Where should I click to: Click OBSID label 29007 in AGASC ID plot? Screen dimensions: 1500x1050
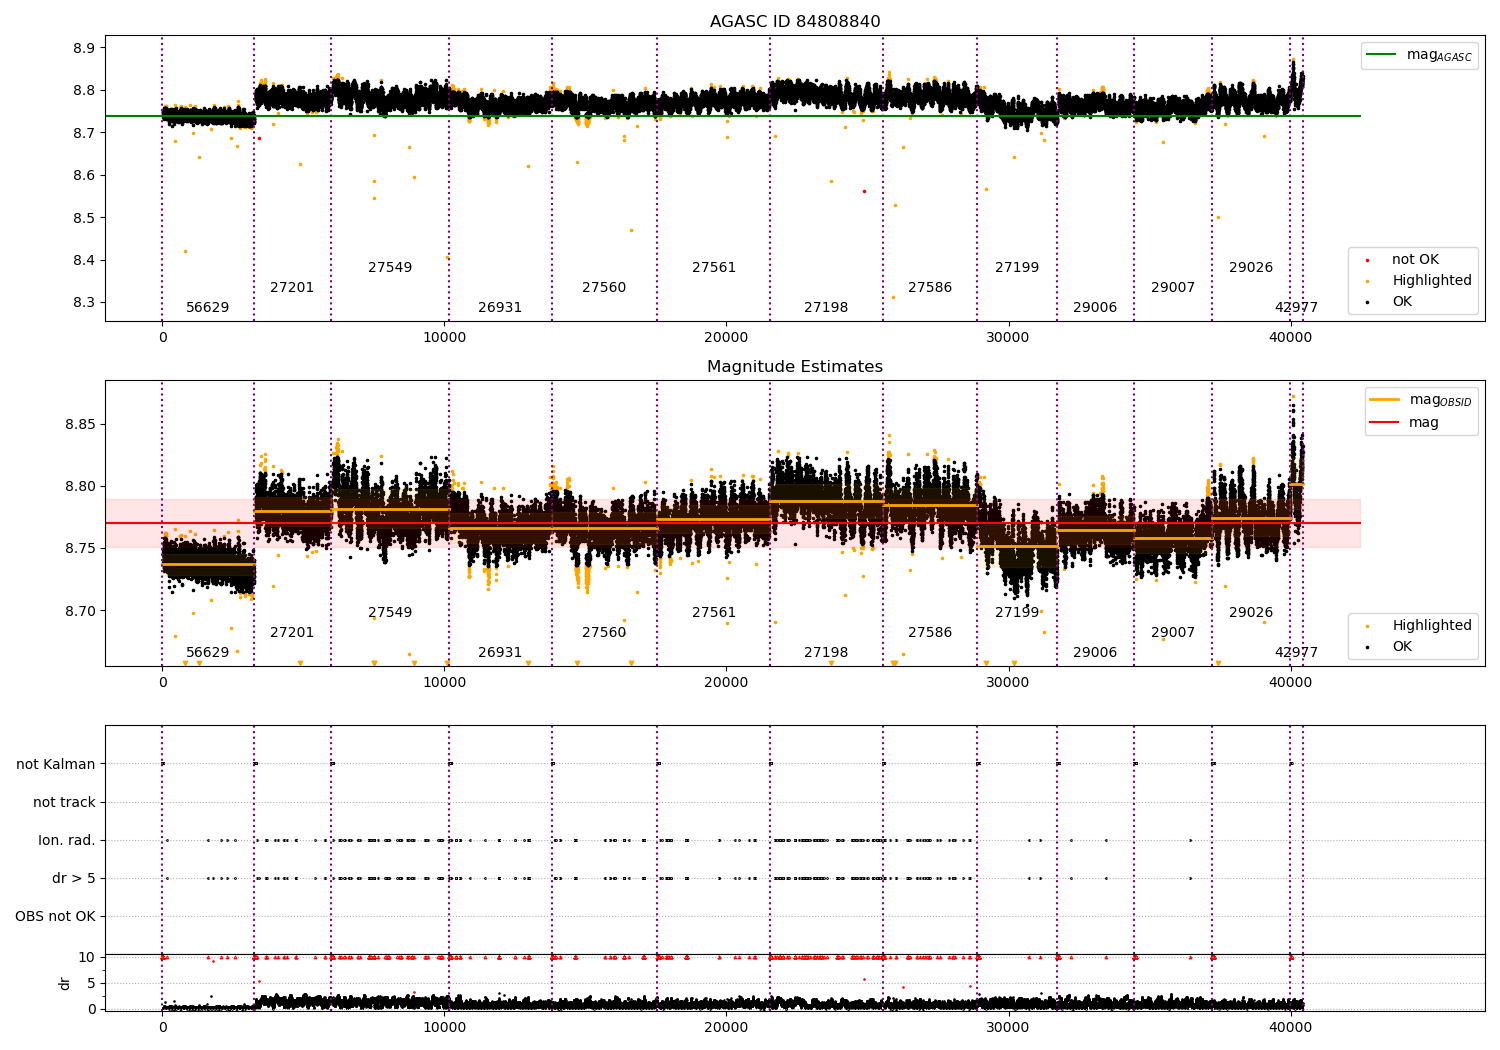coord(1173,288)
